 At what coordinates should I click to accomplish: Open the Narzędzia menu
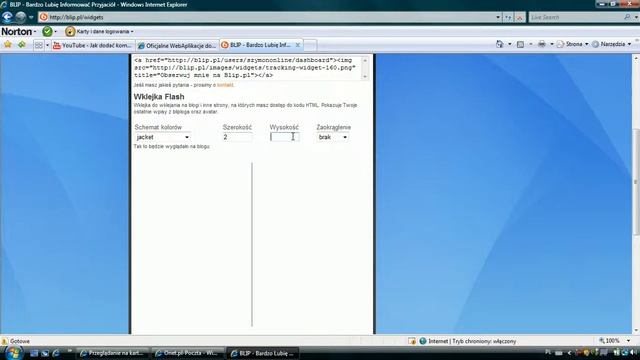tap(611, 44)
